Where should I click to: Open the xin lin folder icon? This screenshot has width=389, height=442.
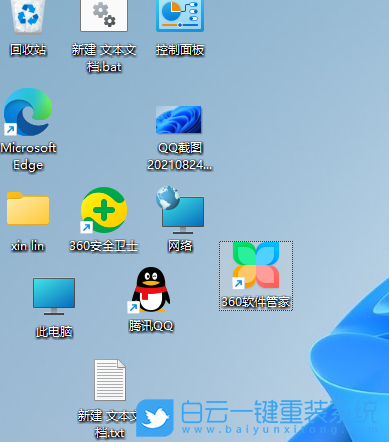(28, 208)
